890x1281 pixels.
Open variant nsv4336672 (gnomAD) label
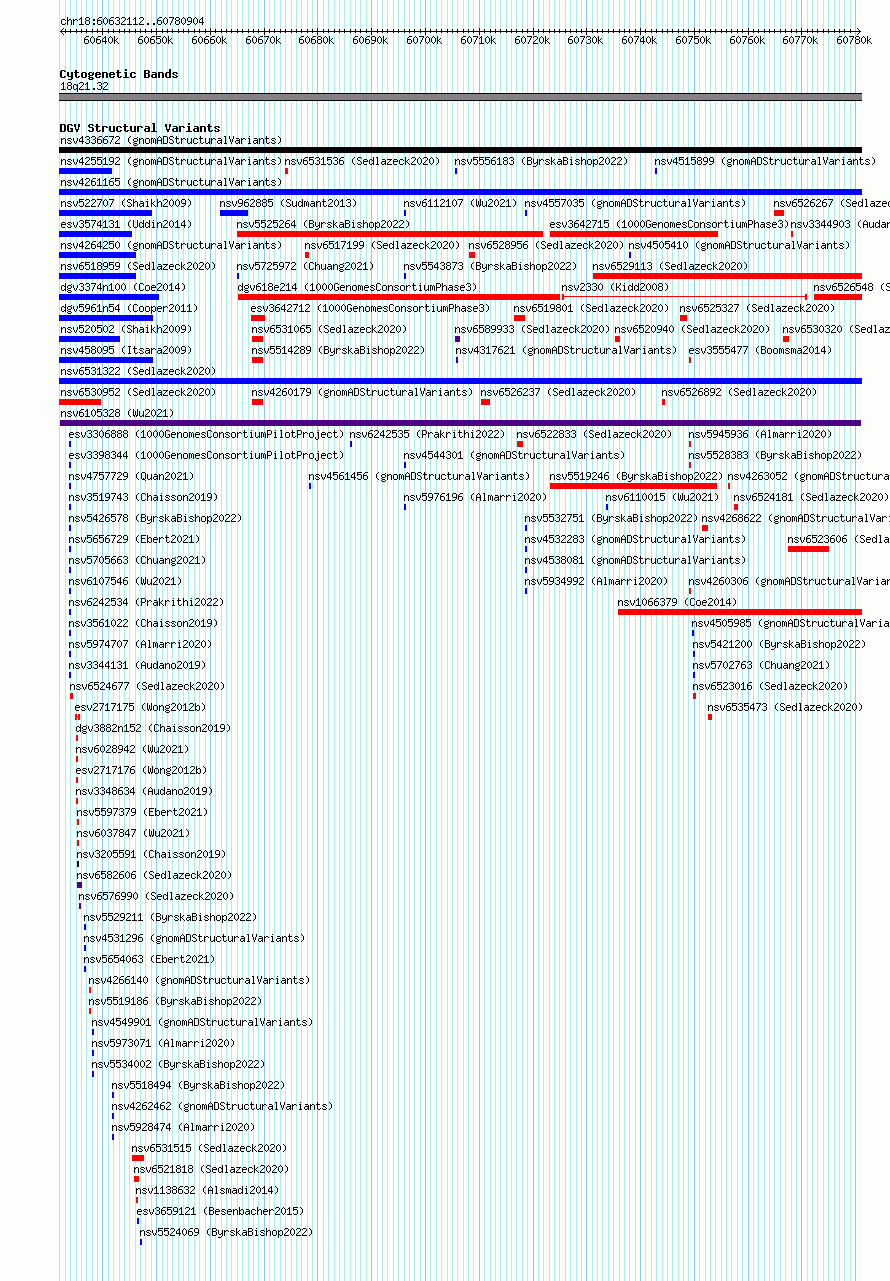(x=171, y=140)
